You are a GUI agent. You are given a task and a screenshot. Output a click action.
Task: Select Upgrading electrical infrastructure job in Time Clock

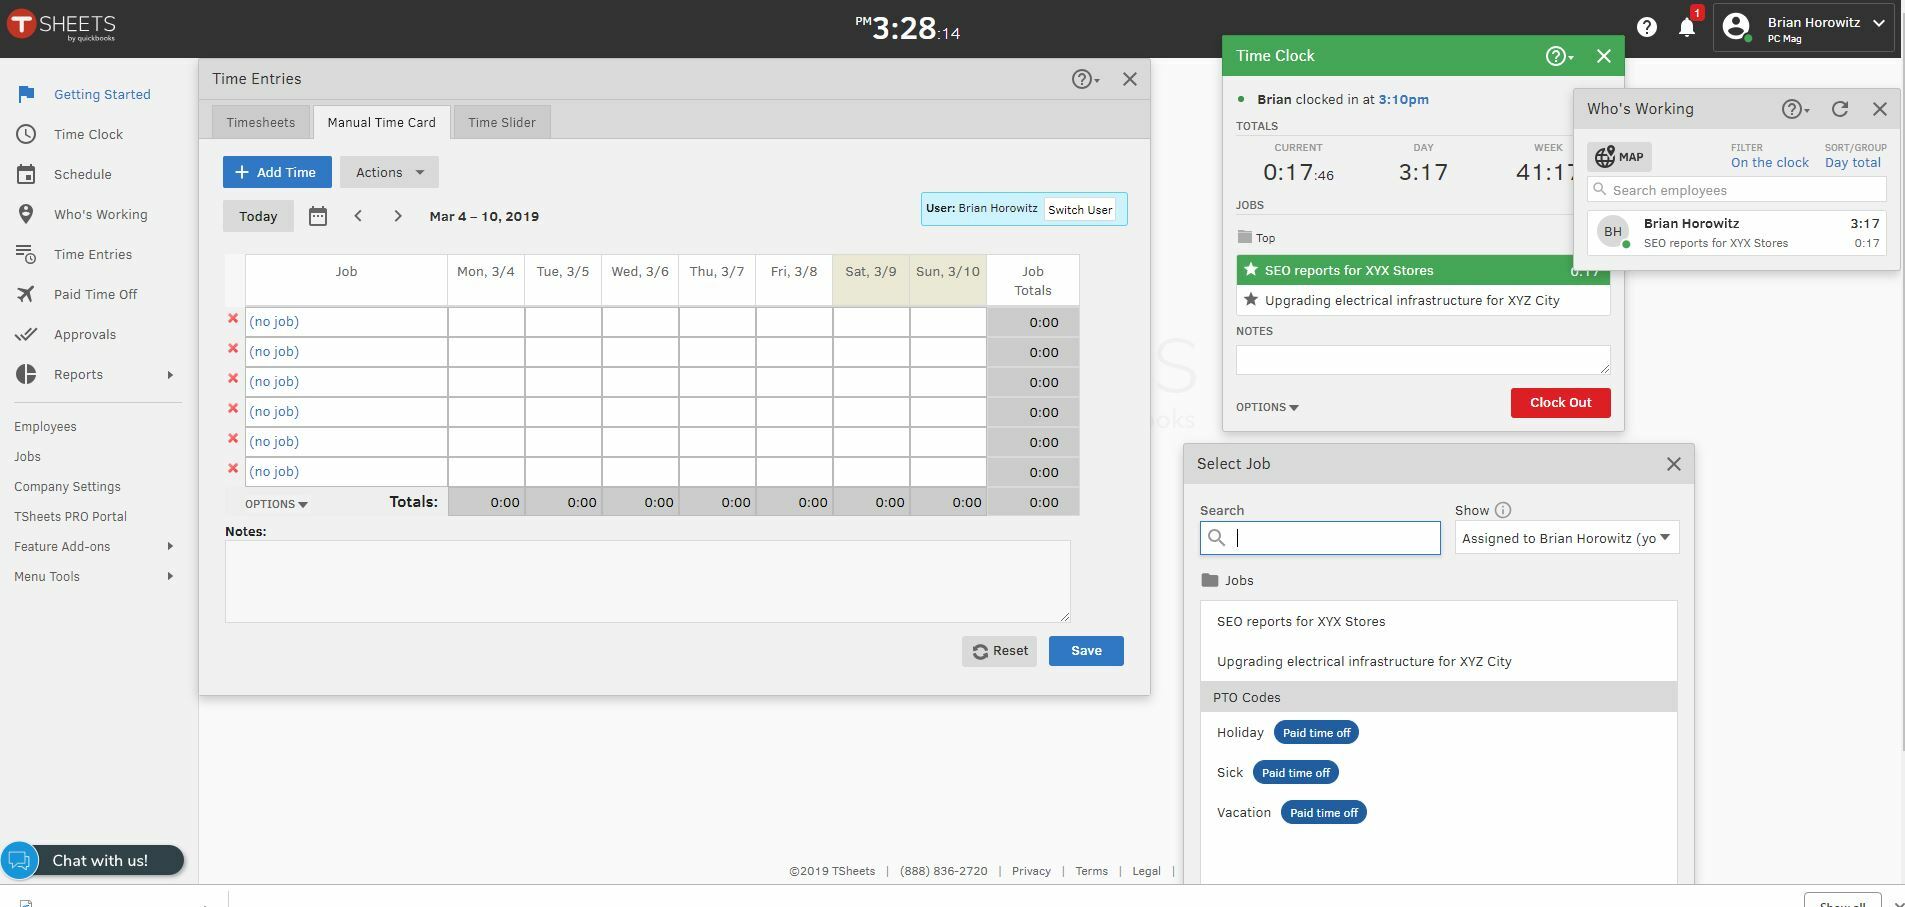(1423, 300)
